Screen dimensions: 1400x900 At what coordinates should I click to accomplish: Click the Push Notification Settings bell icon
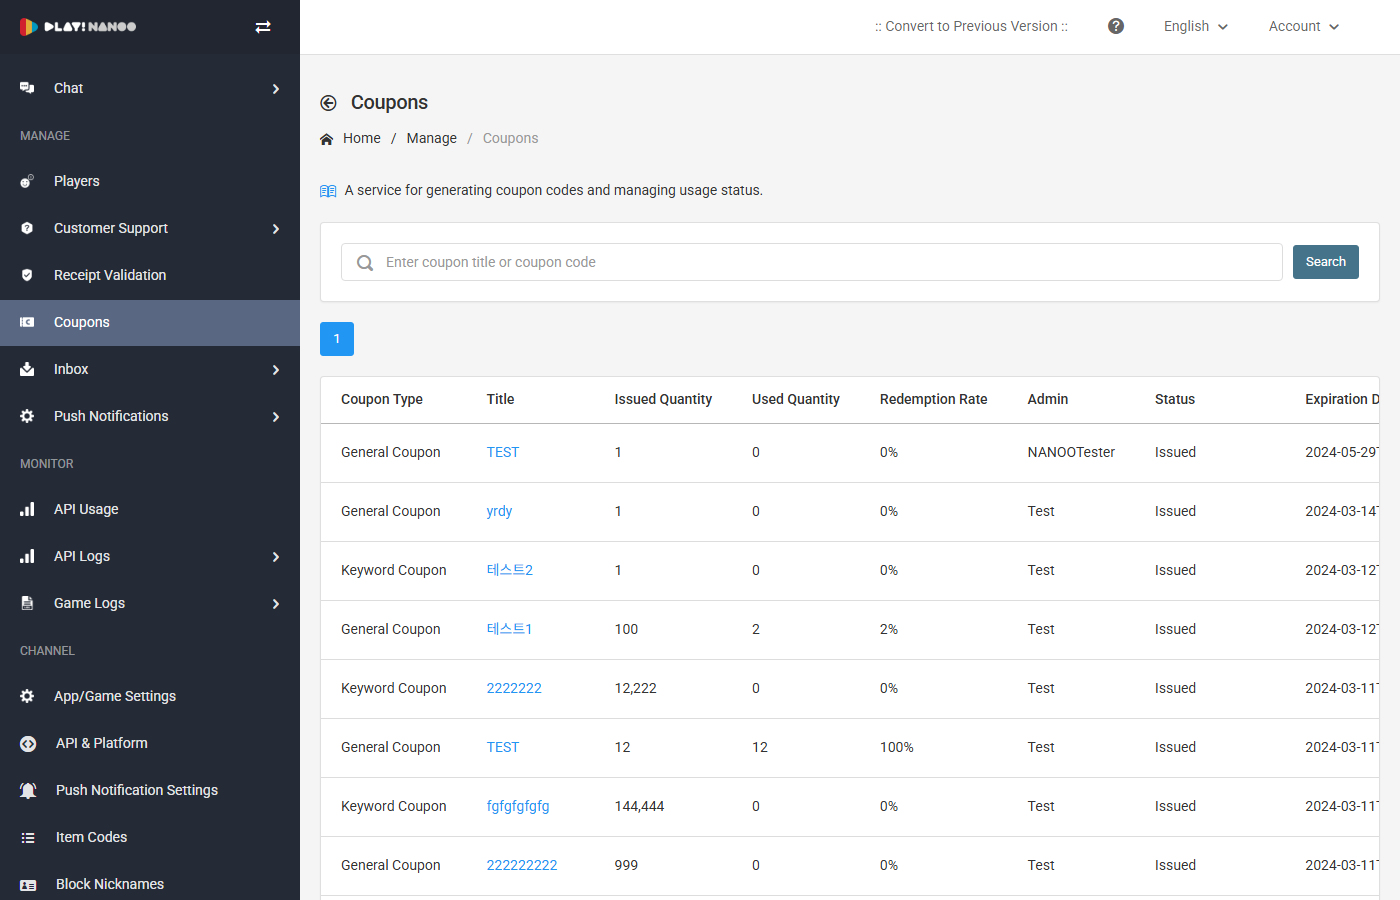point(28,790)
